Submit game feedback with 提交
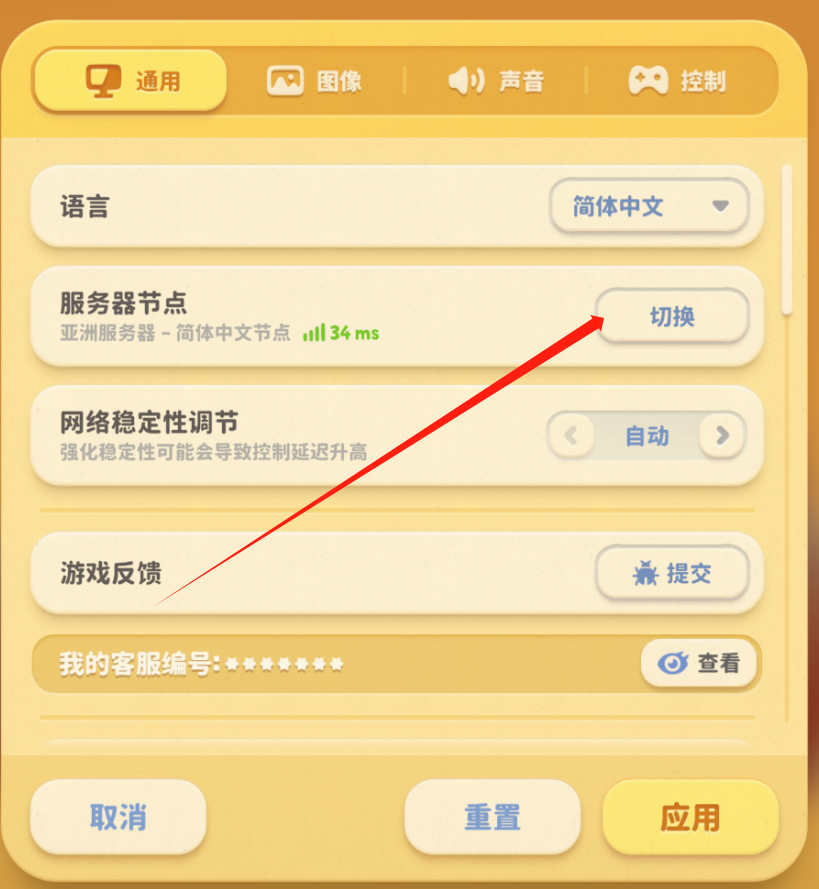The image size is (819, 889). [672, 573]
